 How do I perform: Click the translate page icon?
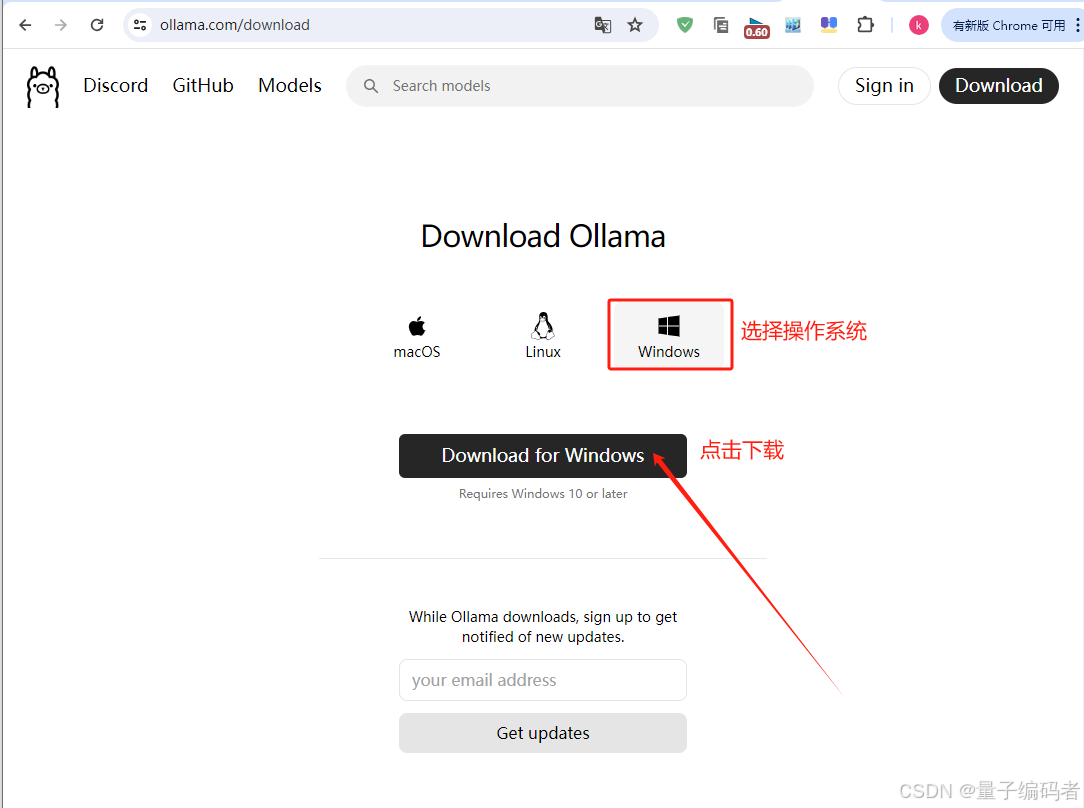click(x=603, y=26)
